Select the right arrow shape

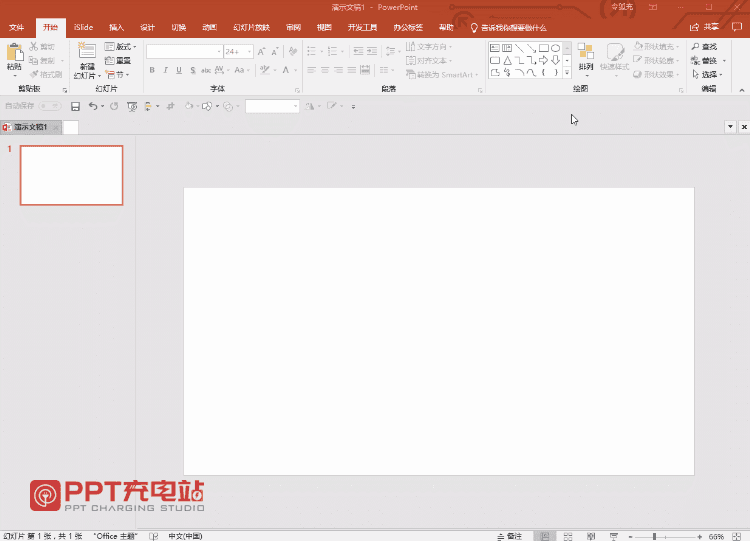544,60
